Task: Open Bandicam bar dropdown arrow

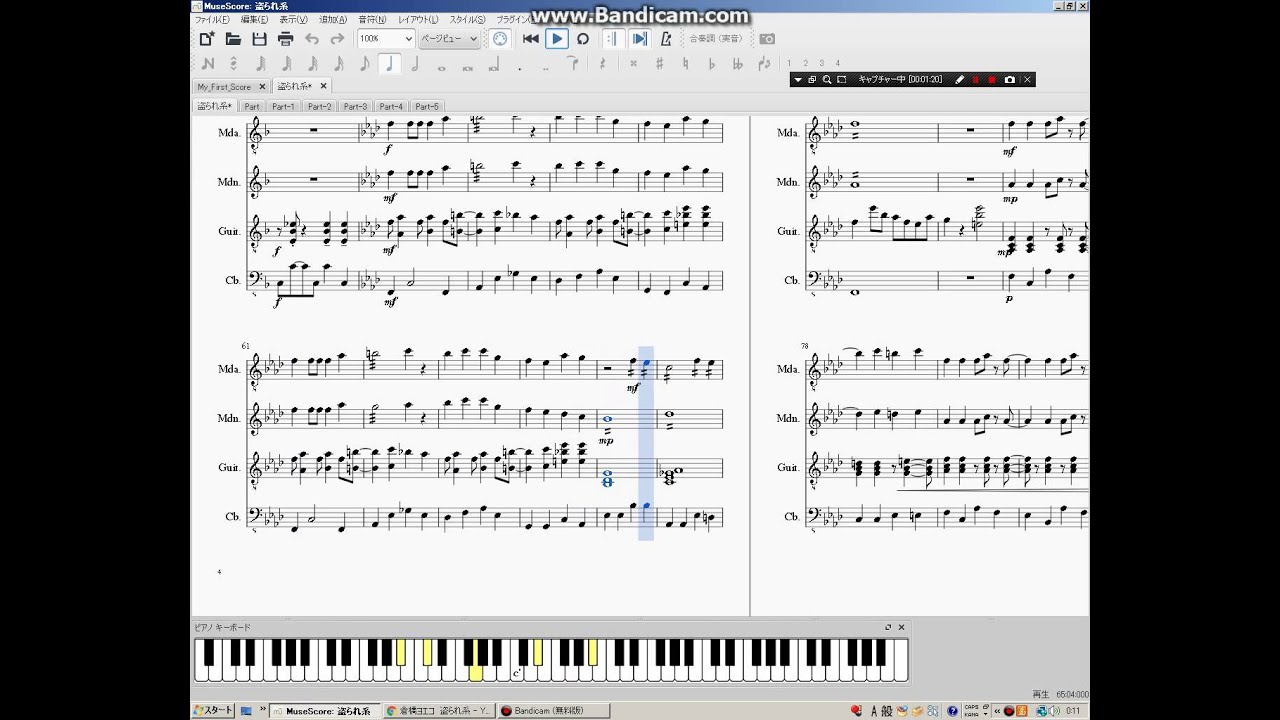Action: (x=798, y=79)
